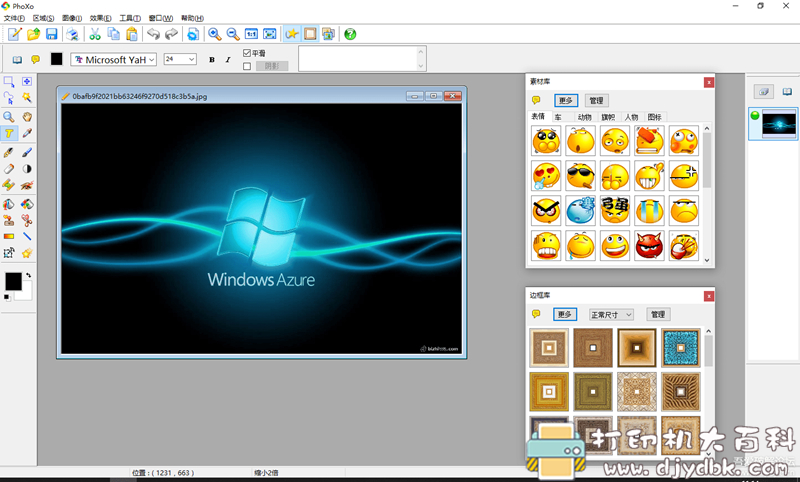800x482 pixels.
Task: Pick the eyedropper color picker tool
Action: pyautogui.click(x=27, y=133)
